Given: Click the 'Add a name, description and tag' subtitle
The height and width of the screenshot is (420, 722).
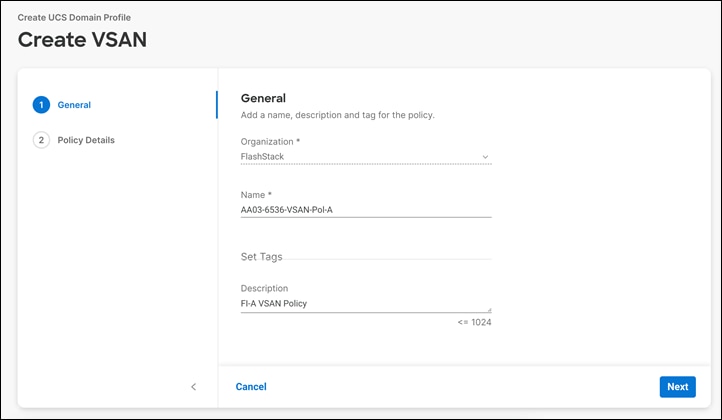Looking at the screenshot, I should [338, 115].
